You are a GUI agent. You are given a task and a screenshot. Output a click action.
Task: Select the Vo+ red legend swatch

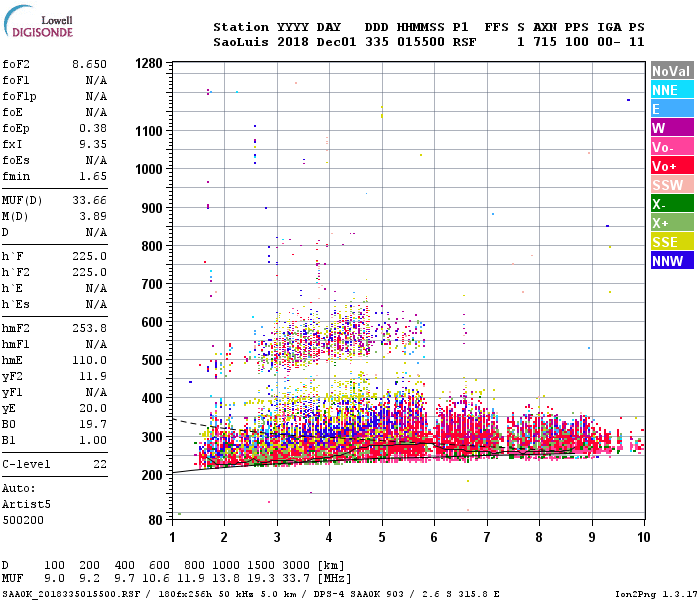pyautogui.click(x=672, y=166)
